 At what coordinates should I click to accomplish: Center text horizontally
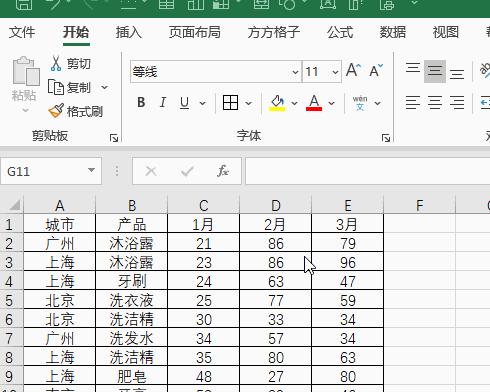pyautogui.click(x=435, y=102)
